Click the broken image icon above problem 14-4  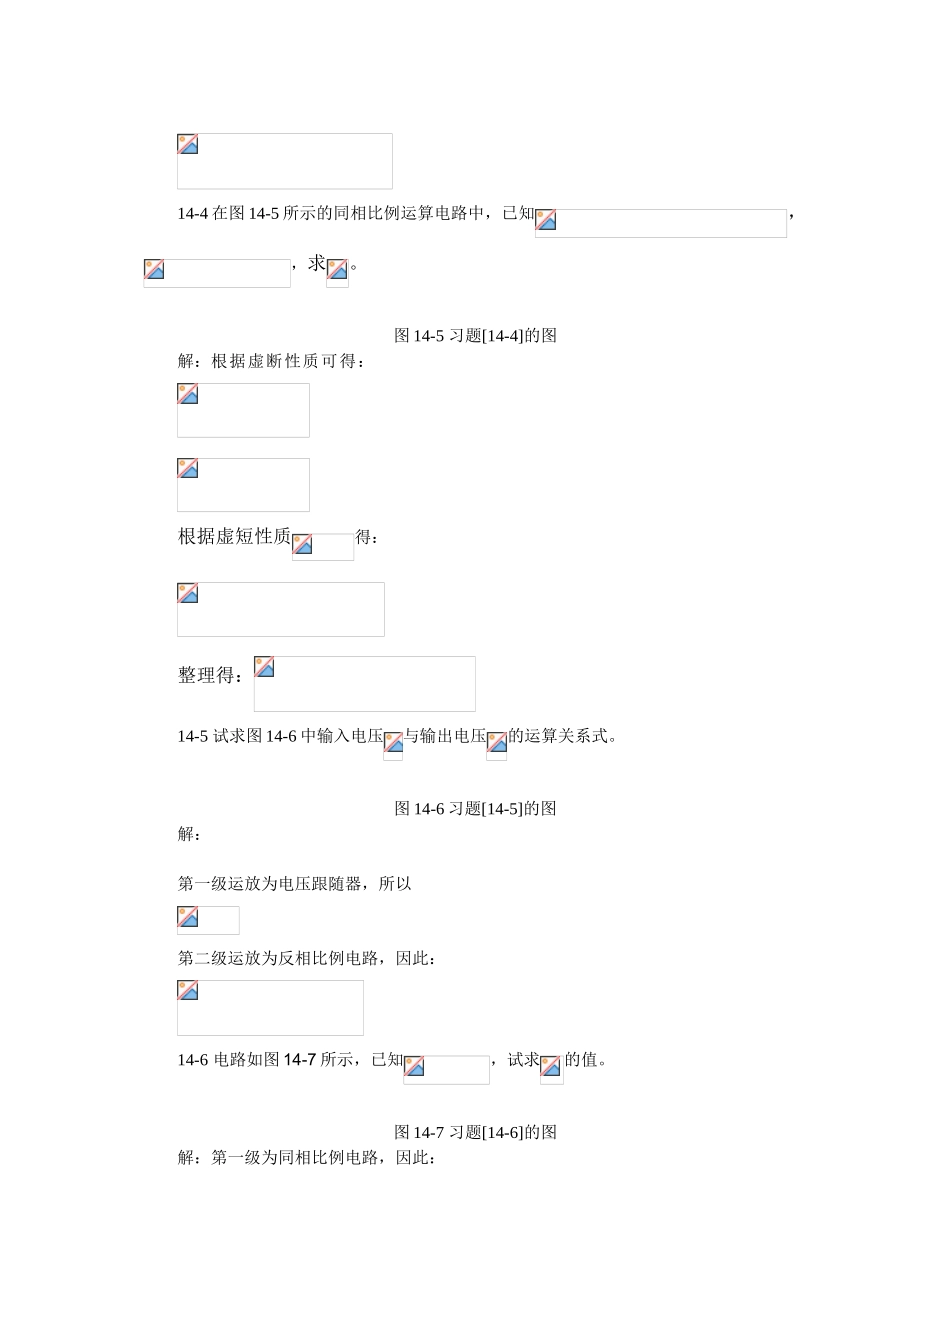284,161
